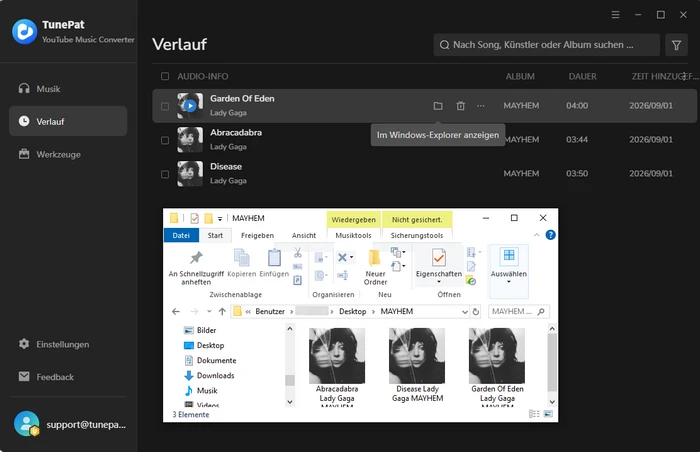Open Musik in TunePat sidebar
The image size is (700, 452).
(x=68, y=88)
